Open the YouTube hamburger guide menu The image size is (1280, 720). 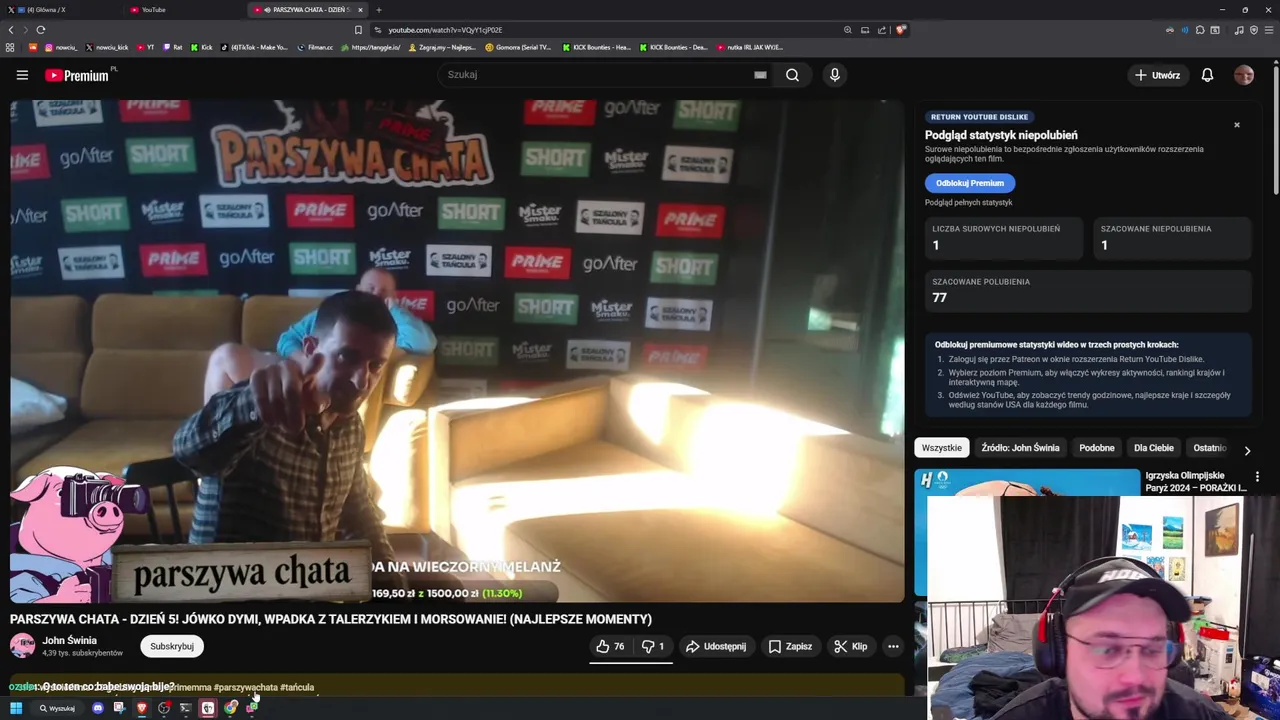tap(22, 75)
